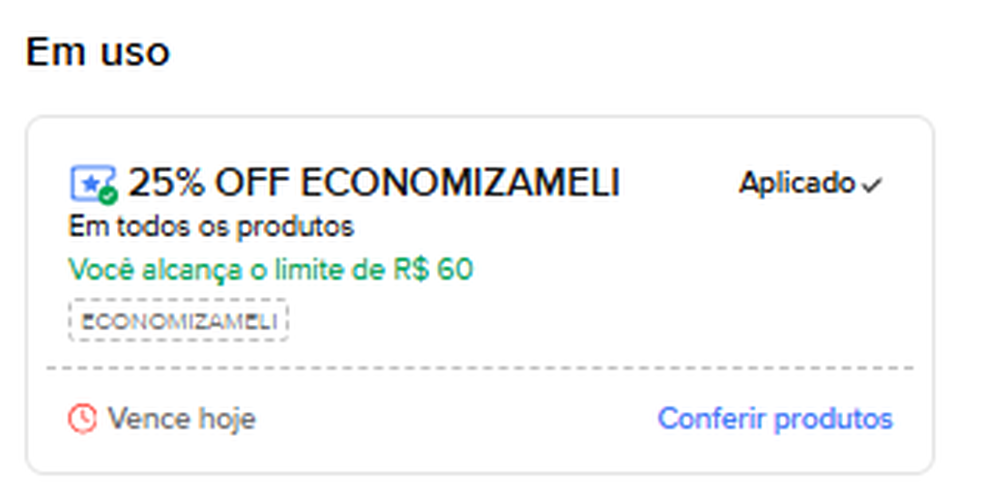Screen dimensions: 988x500
Task: Select the Aplicado status label
Action: [x=797, y=184]
